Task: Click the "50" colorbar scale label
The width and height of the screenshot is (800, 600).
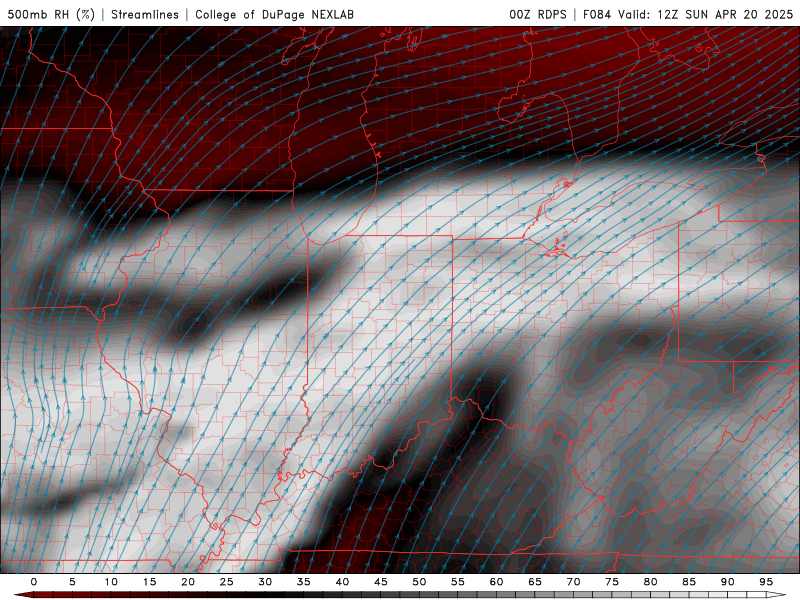Action: pyautogui.click(x=419, y=582)
